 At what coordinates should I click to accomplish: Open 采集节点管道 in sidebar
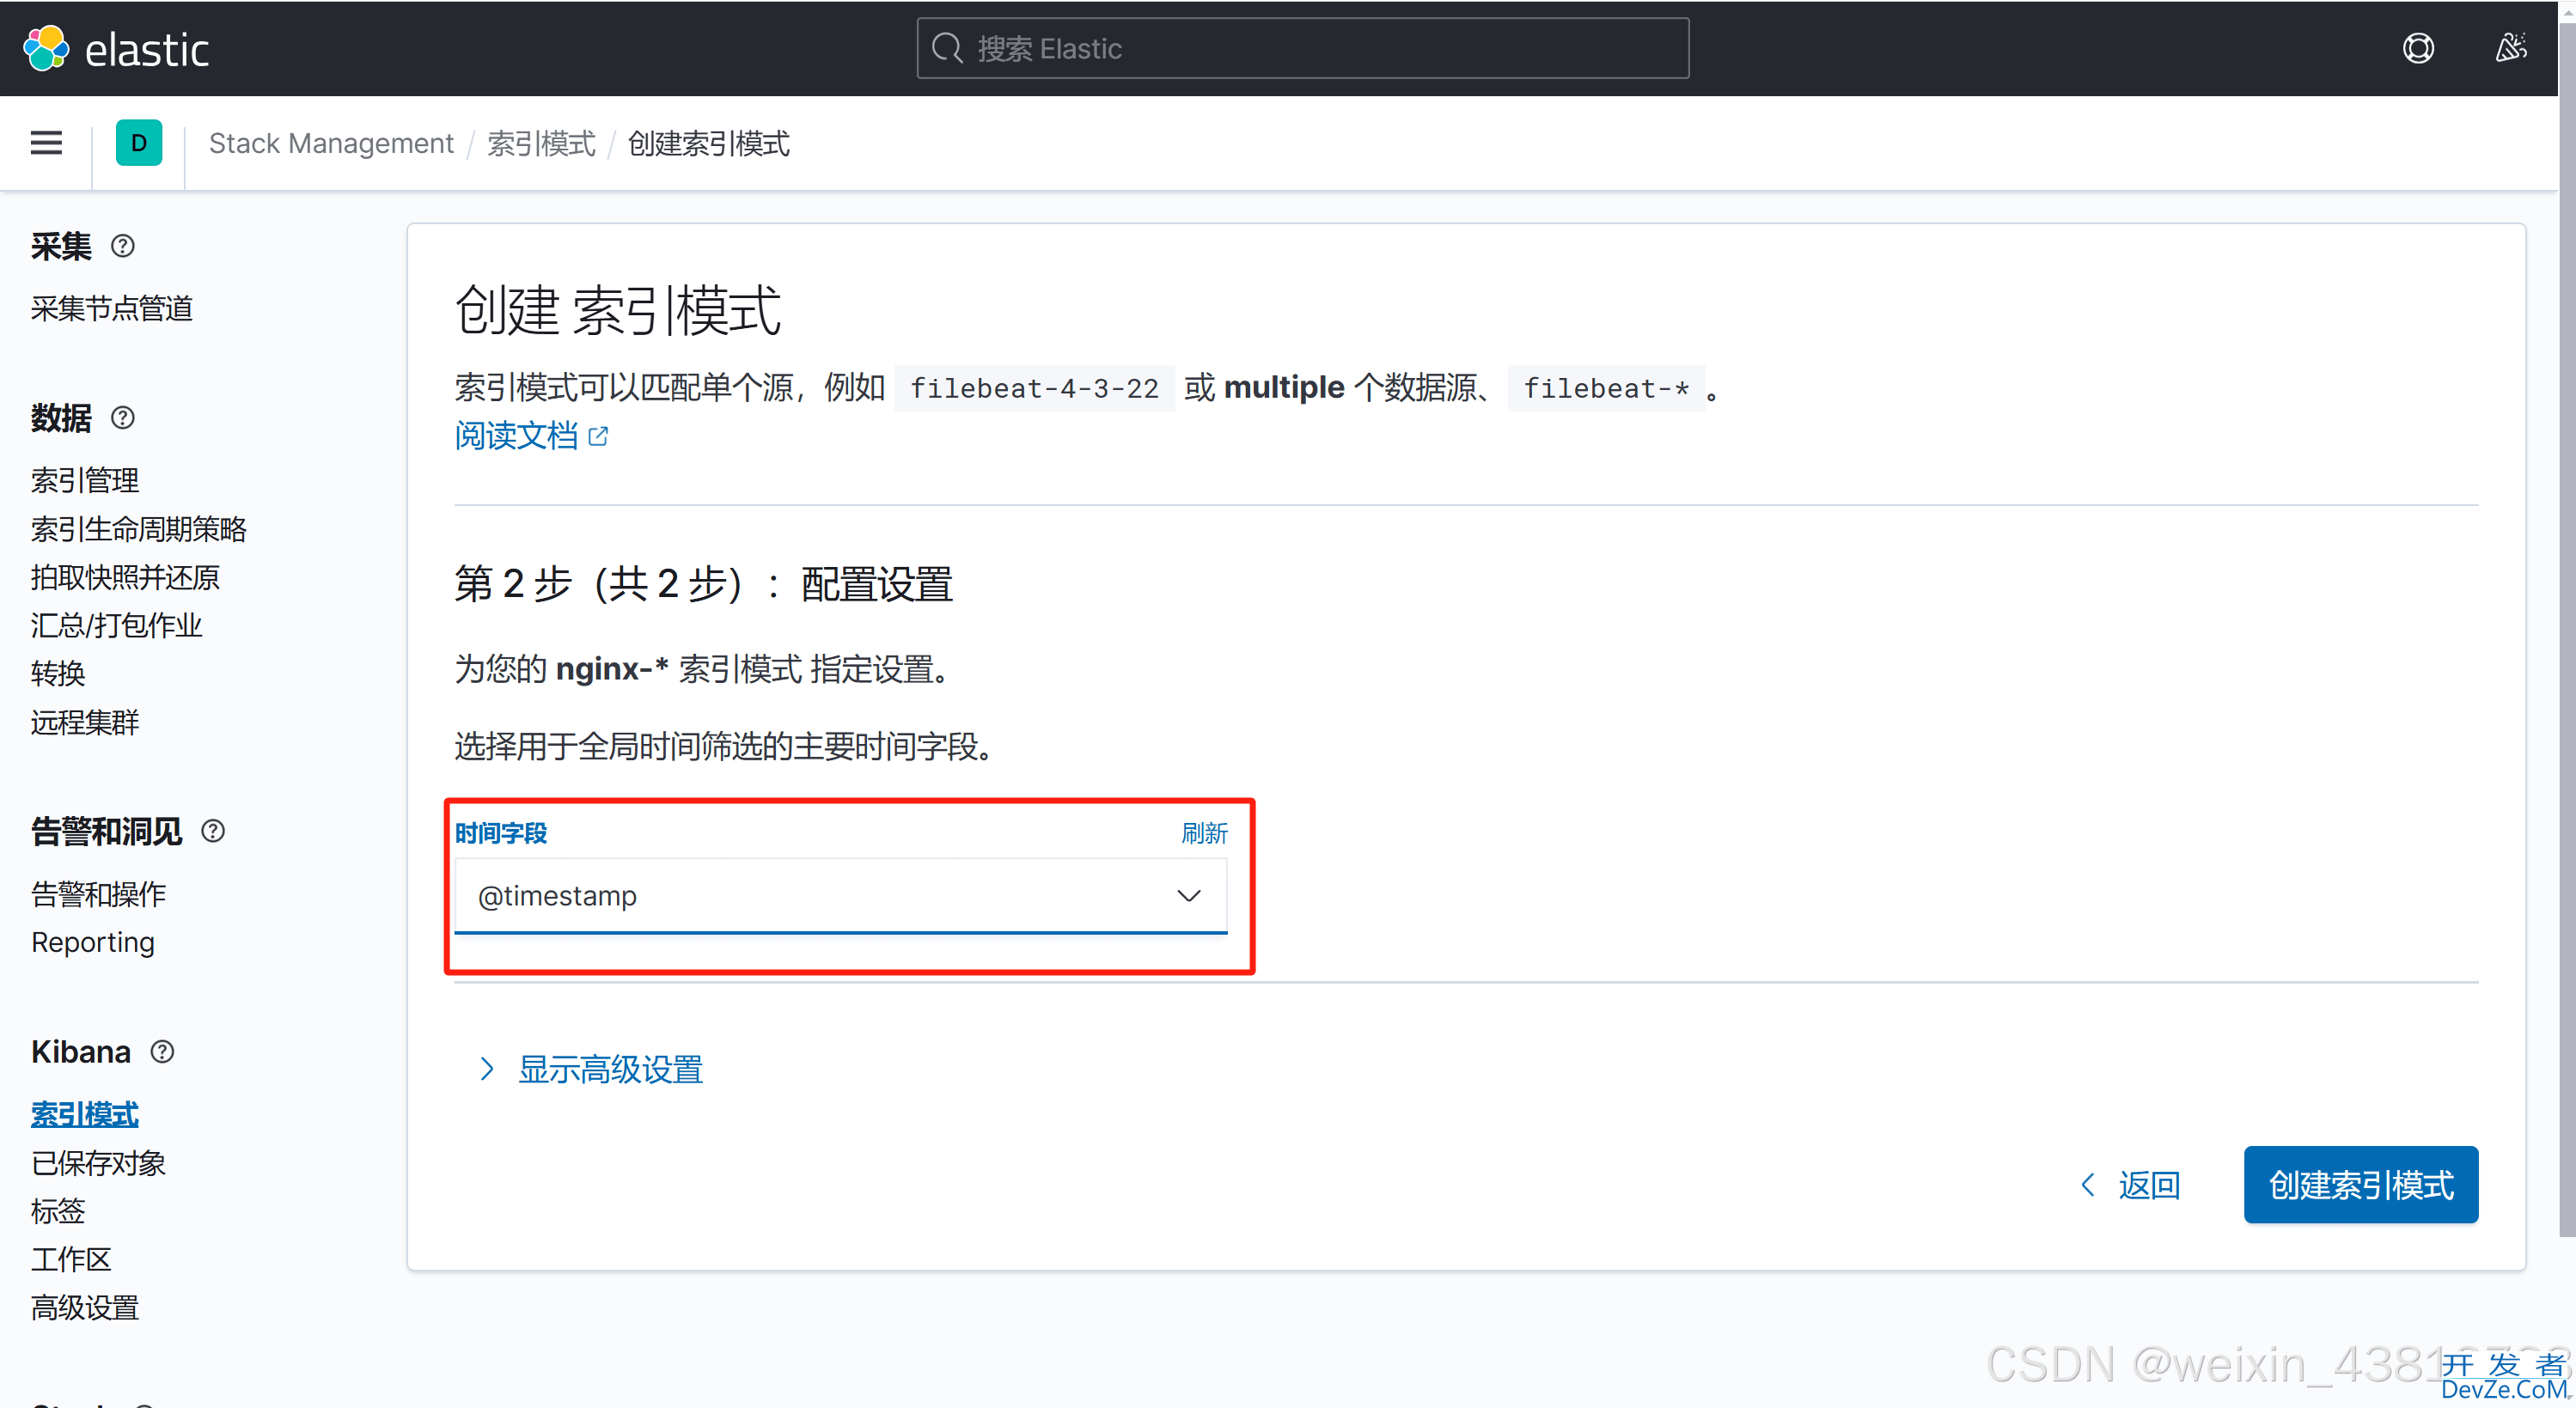point(112,308)
